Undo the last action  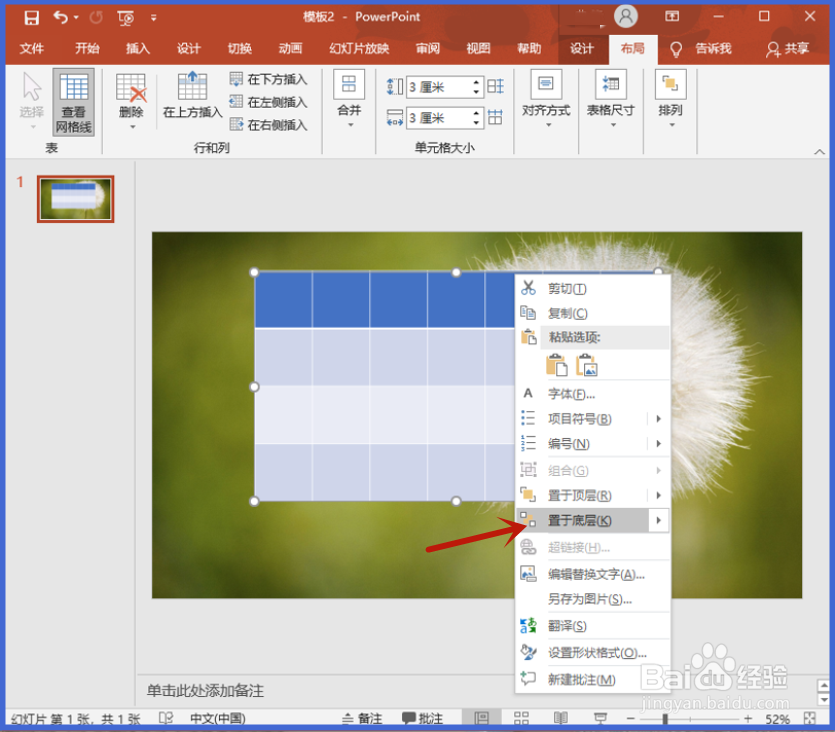61,18
